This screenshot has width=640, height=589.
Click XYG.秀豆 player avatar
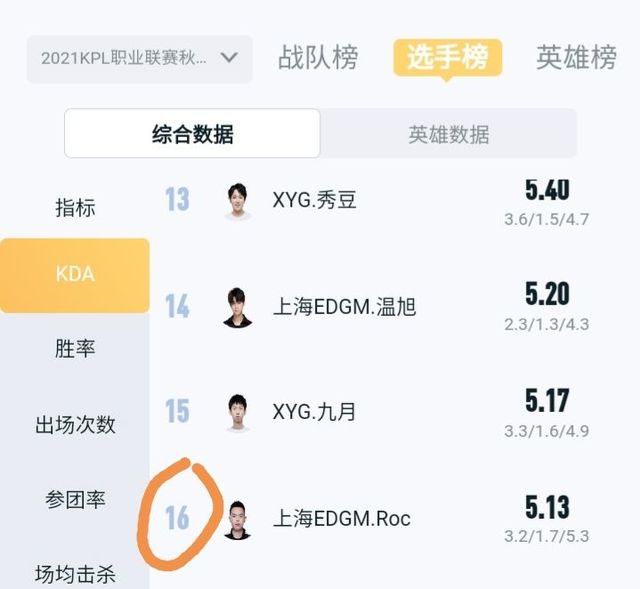pos(238,200)
